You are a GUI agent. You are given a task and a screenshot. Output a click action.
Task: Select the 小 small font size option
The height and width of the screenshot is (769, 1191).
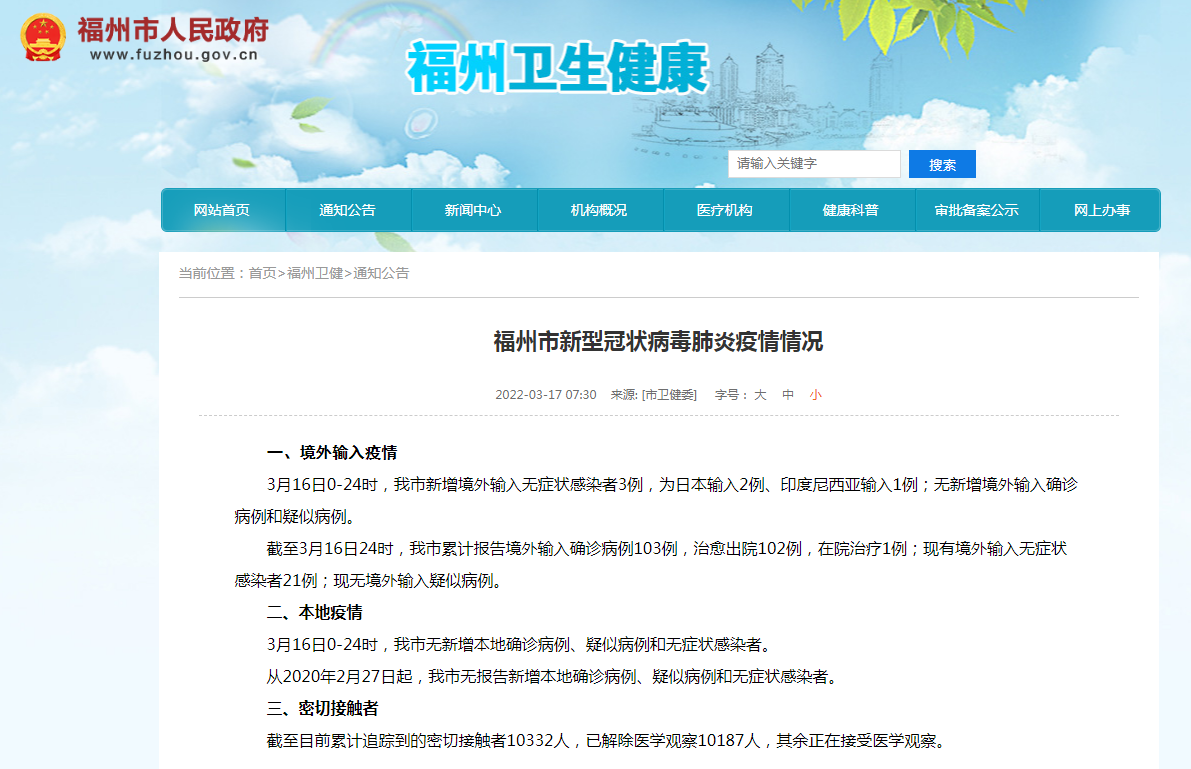tap(815, 395)
